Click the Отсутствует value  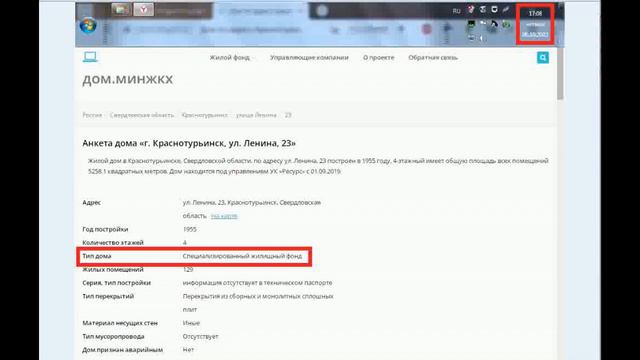[200, 336]
